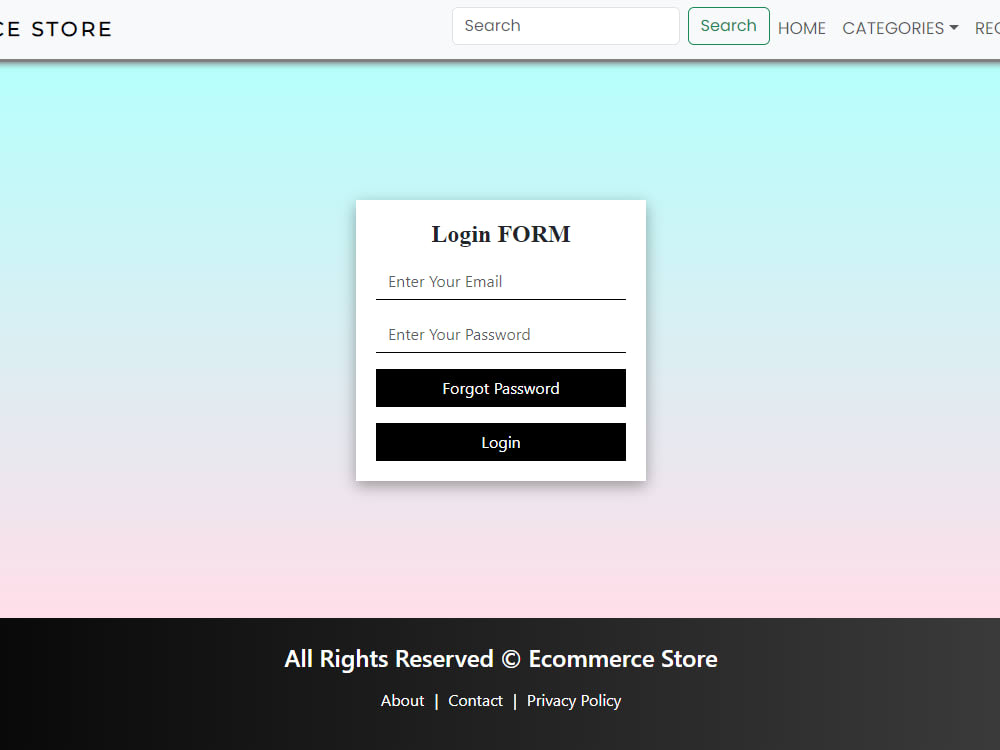Image resolution: width=1000 pixels, height=750 pixels.
Task: Open the Contact footer link
Action: pyautogui.click(x=475, y=700)
